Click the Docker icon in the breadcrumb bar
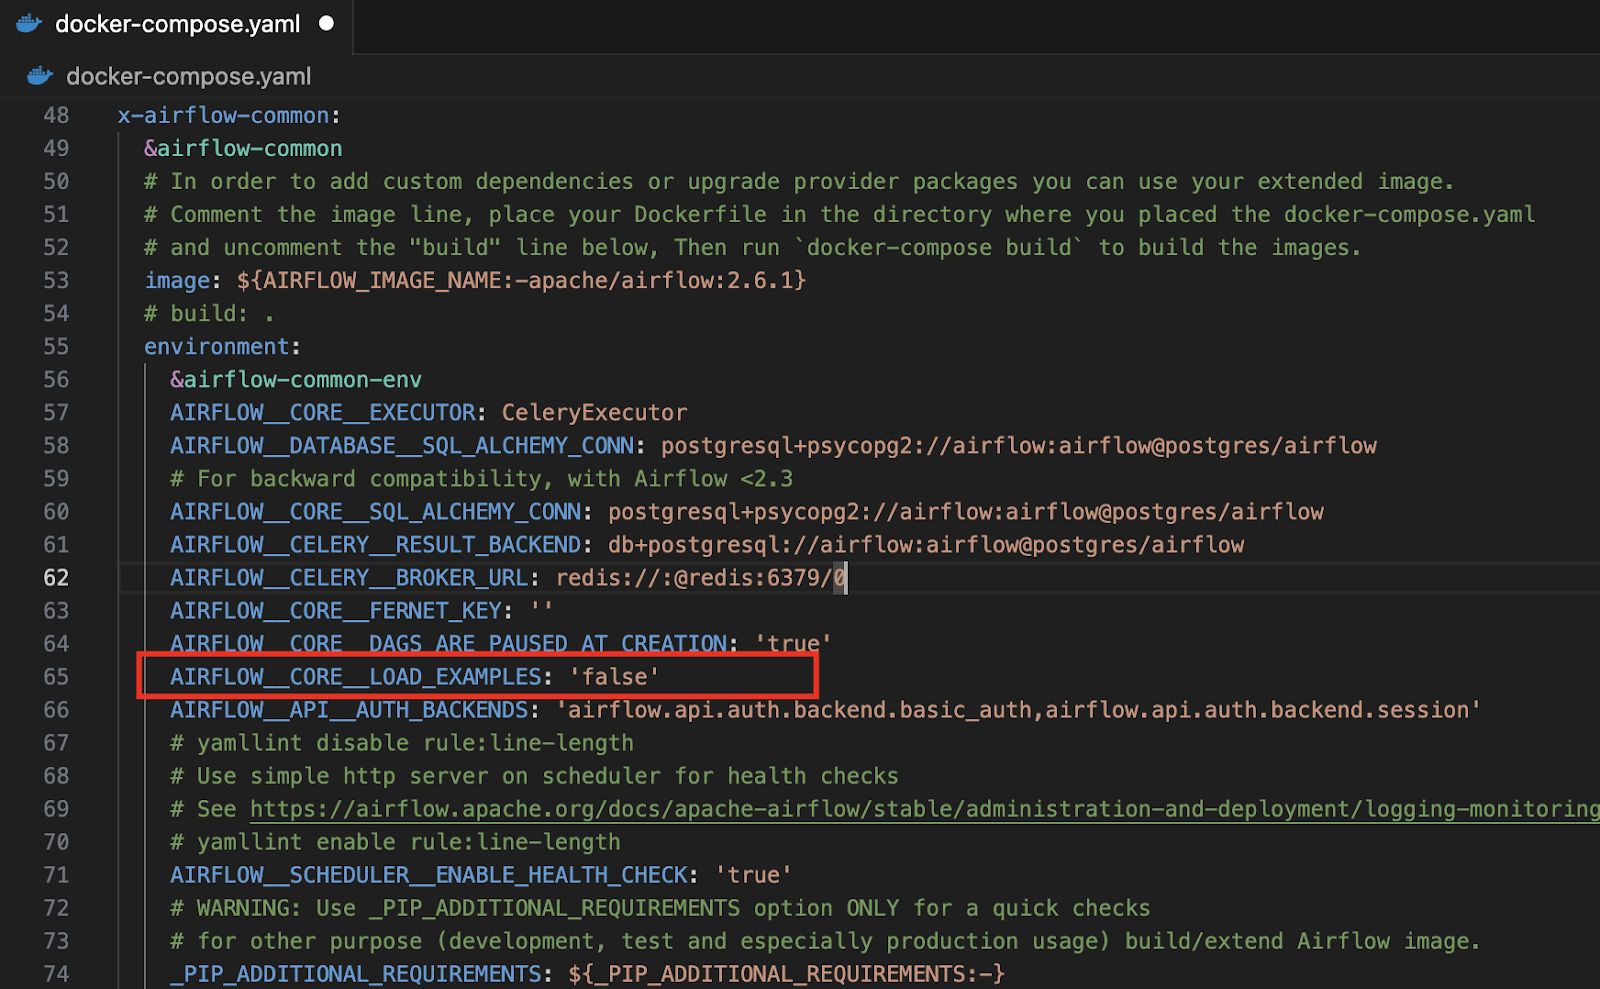 click(38, 75)
